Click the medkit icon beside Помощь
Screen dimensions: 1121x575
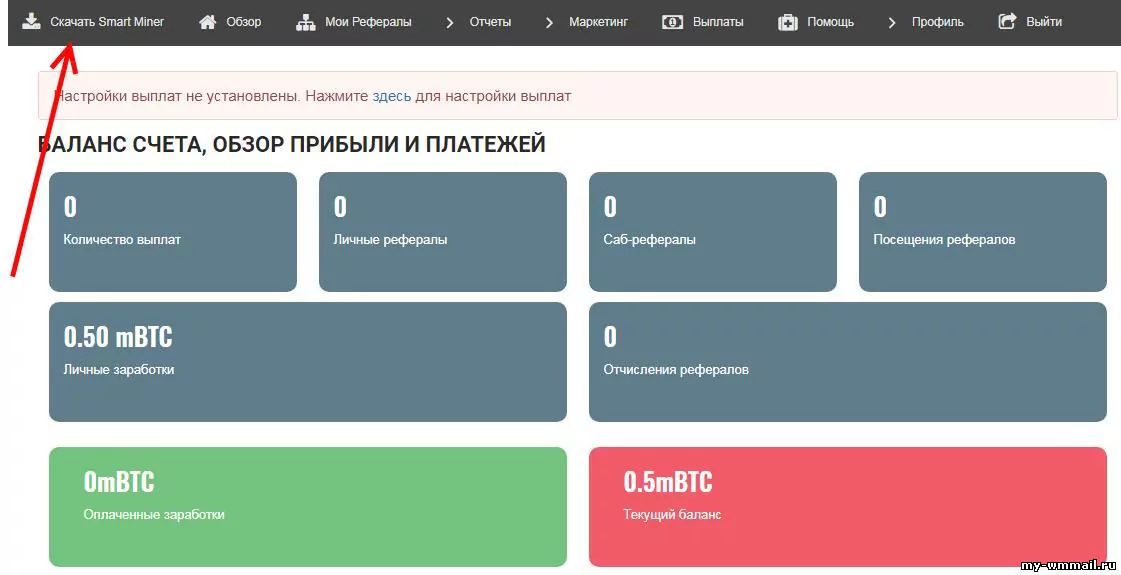788,22
